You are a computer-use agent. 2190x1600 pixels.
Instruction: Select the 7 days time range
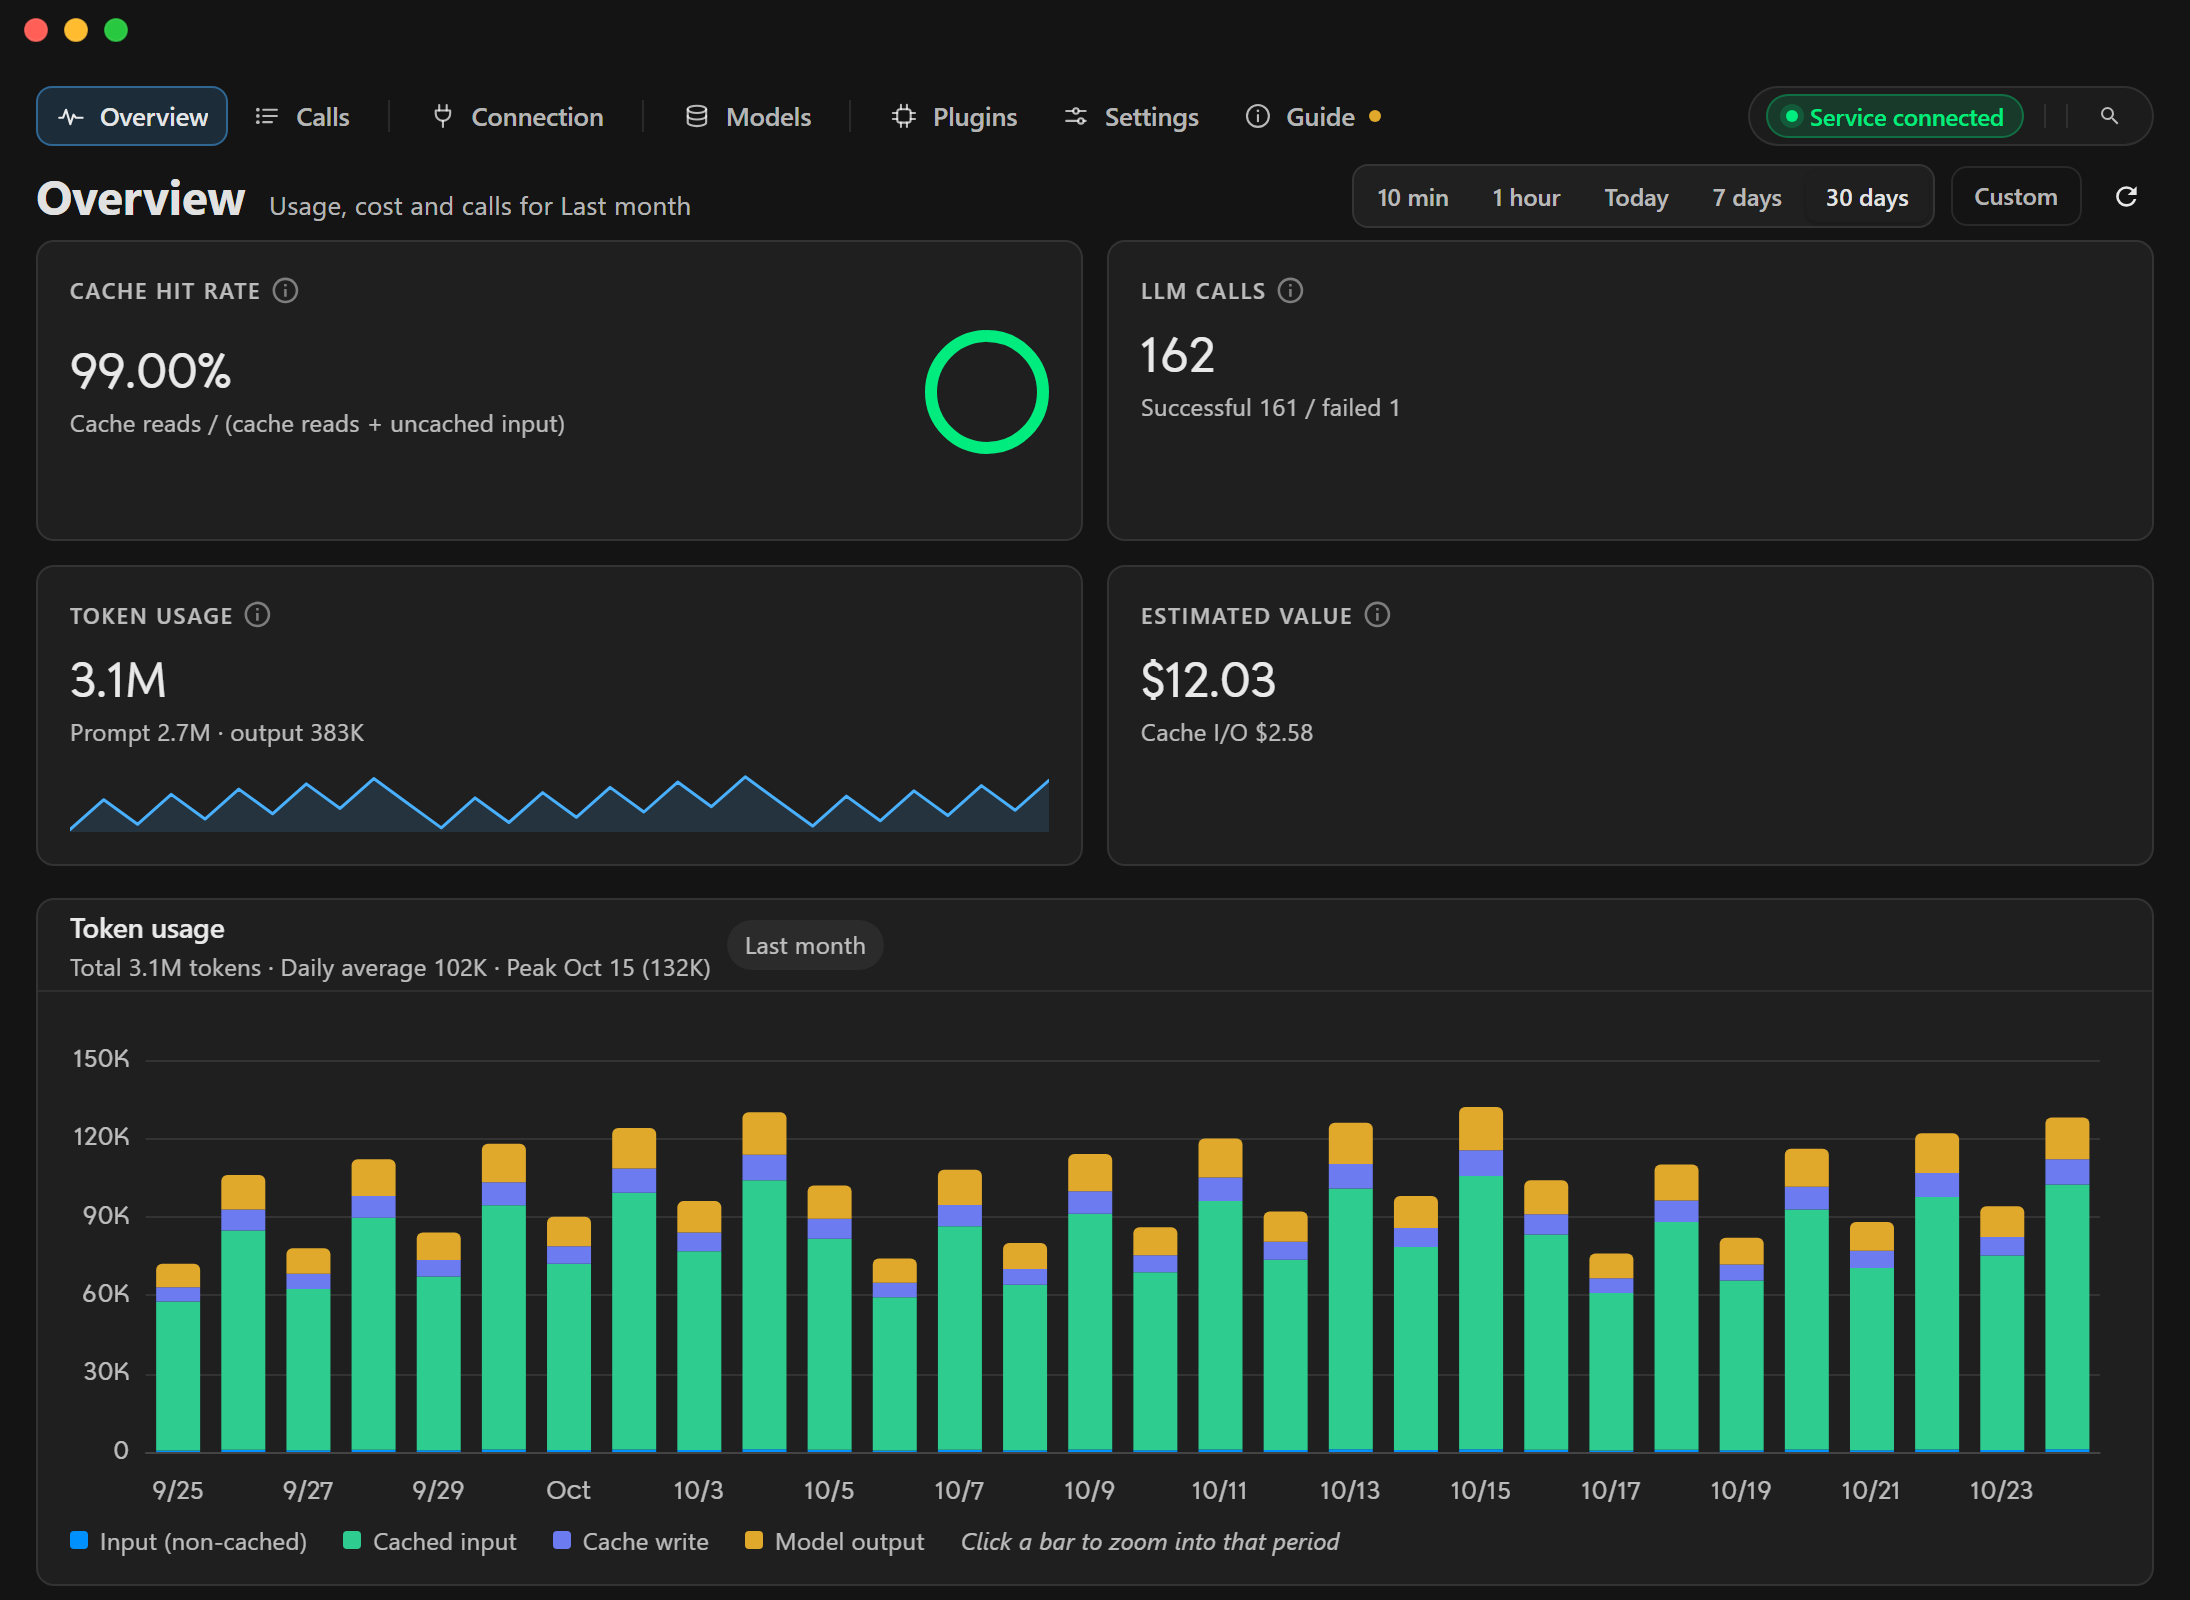(x=1746, y=197)
